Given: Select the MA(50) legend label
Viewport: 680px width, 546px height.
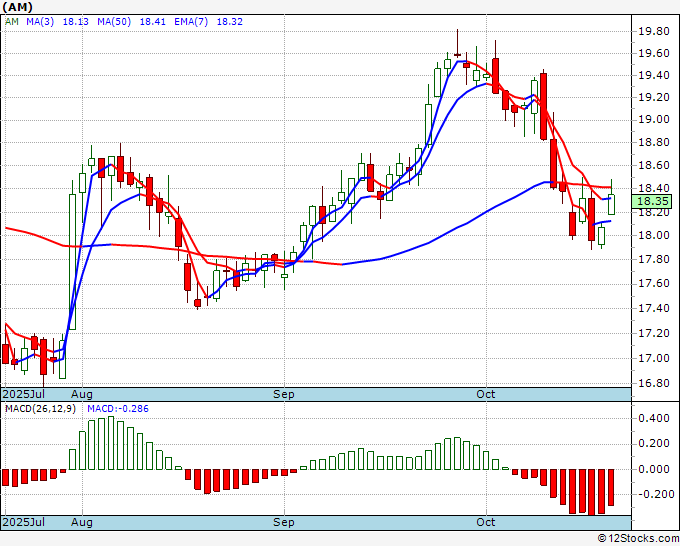Looking at the screenshot, I should point(116,20).
